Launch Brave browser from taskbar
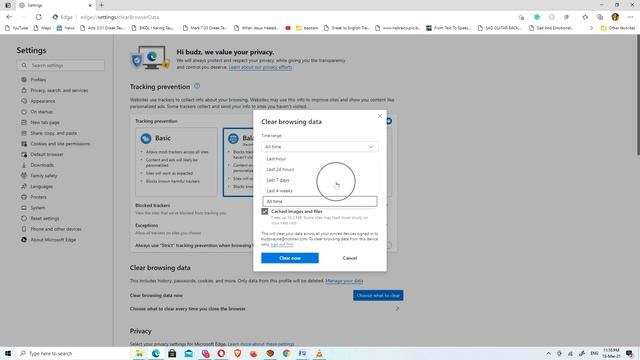Screen dimensions: 640x360 (x=238, y=353)
